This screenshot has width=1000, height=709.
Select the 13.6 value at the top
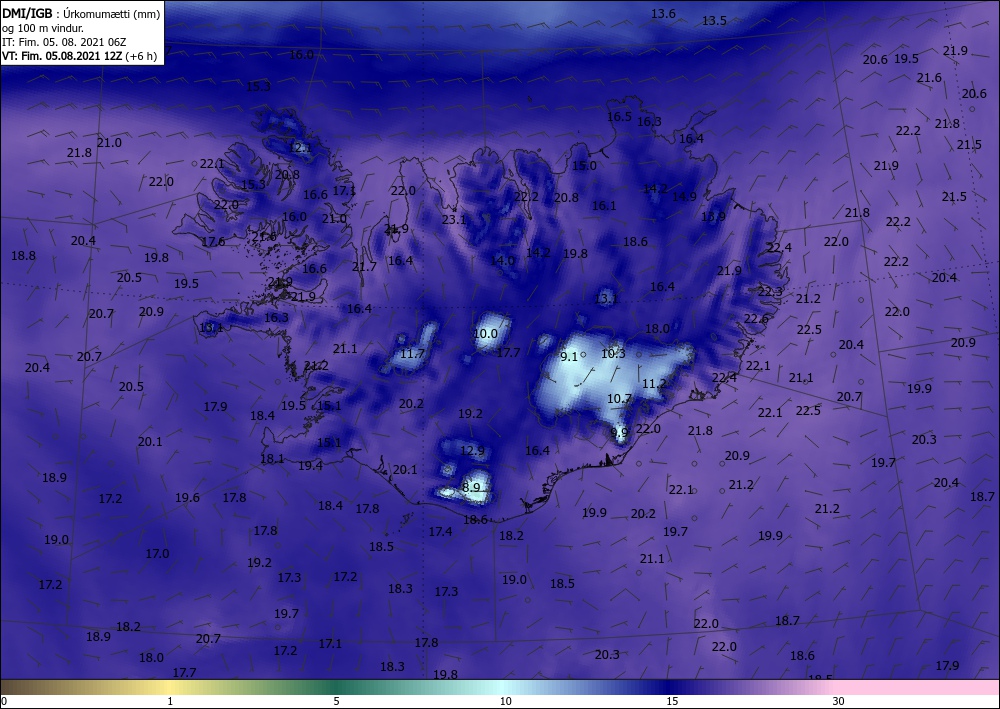[663, 14]
